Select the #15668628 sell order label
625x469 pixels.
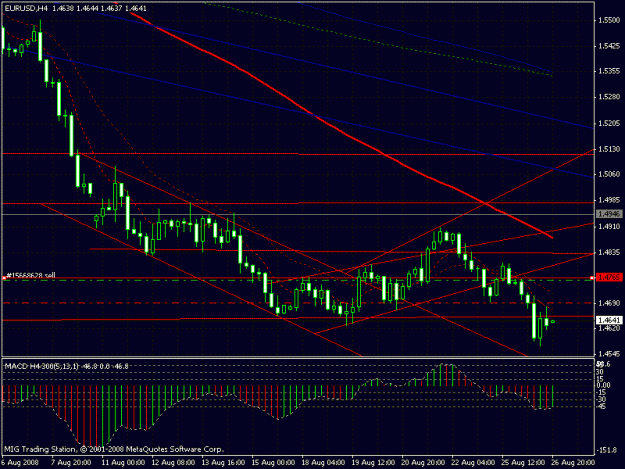coord(31,275)
